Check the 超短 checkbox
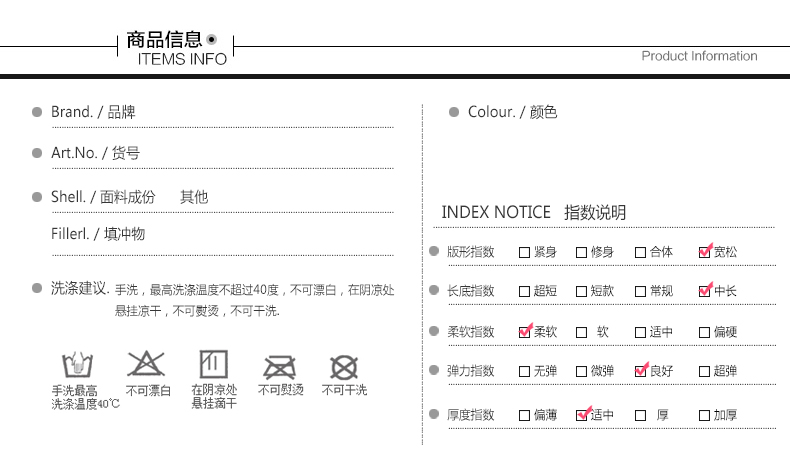The height and width of the screenshot is (460, 790). (524, 291)
